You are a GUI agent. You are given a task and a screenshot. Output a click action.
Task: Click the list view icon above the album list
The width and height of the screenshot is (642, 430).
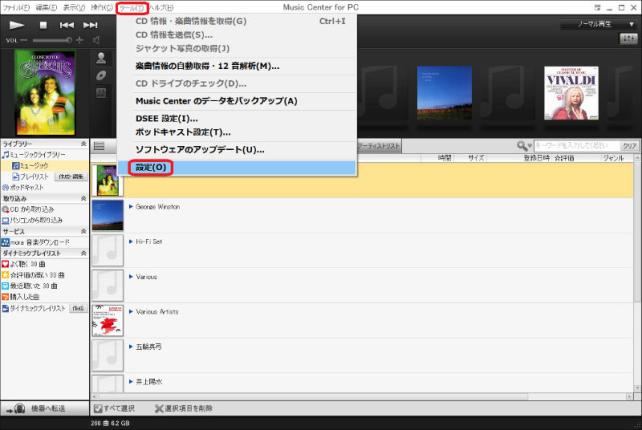[x=99, y=146]
